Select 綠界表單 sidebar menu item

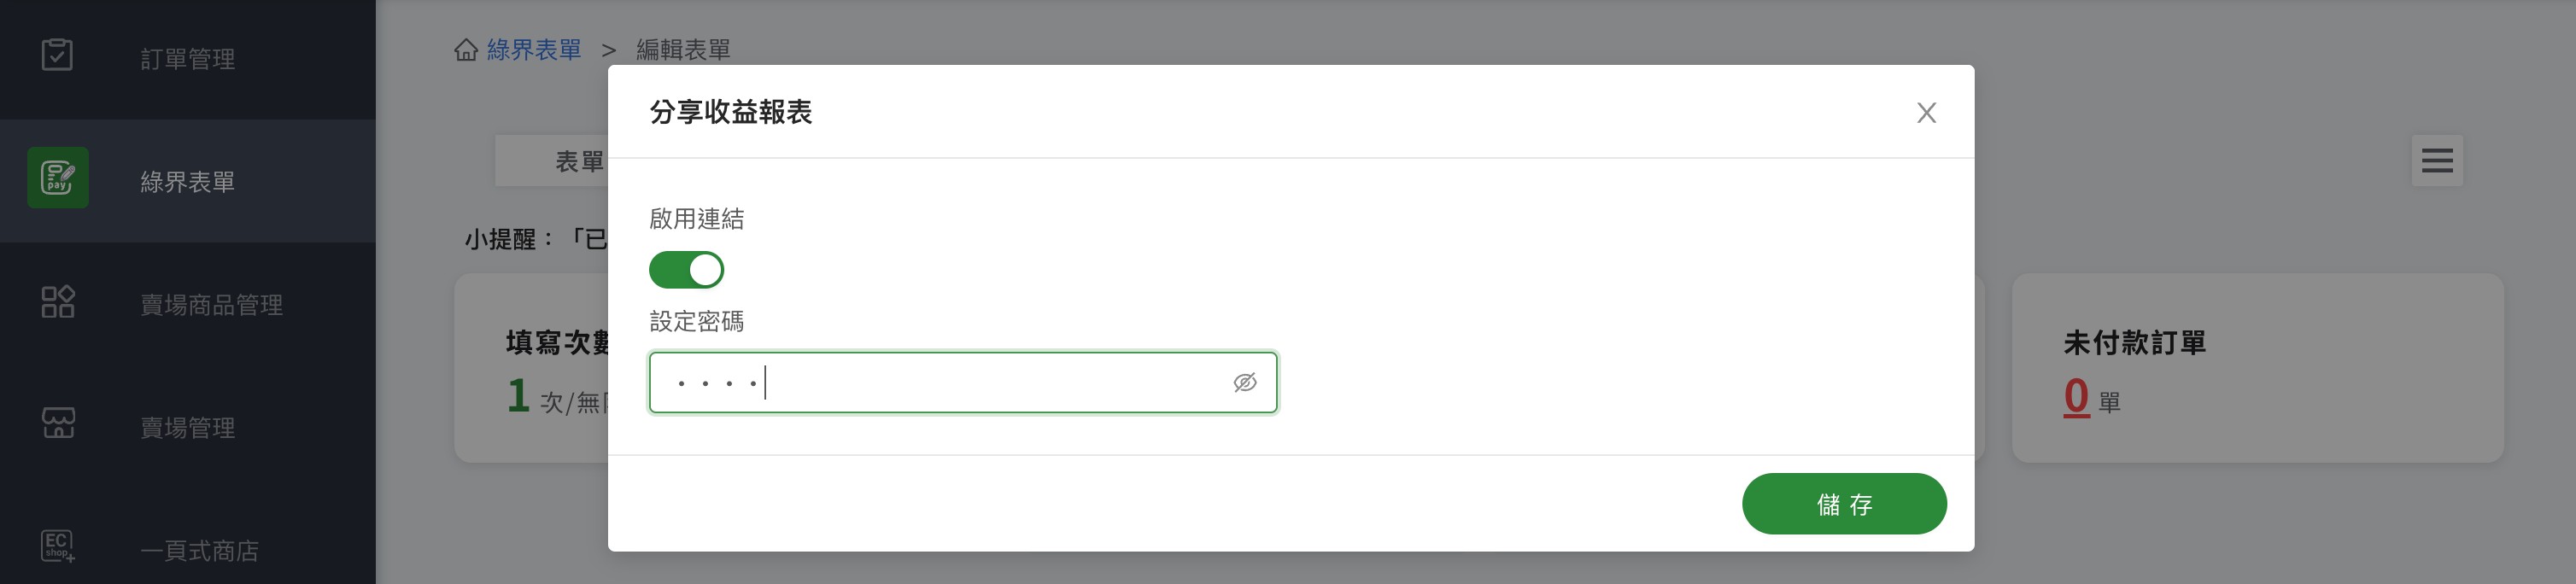coord(188,181)
